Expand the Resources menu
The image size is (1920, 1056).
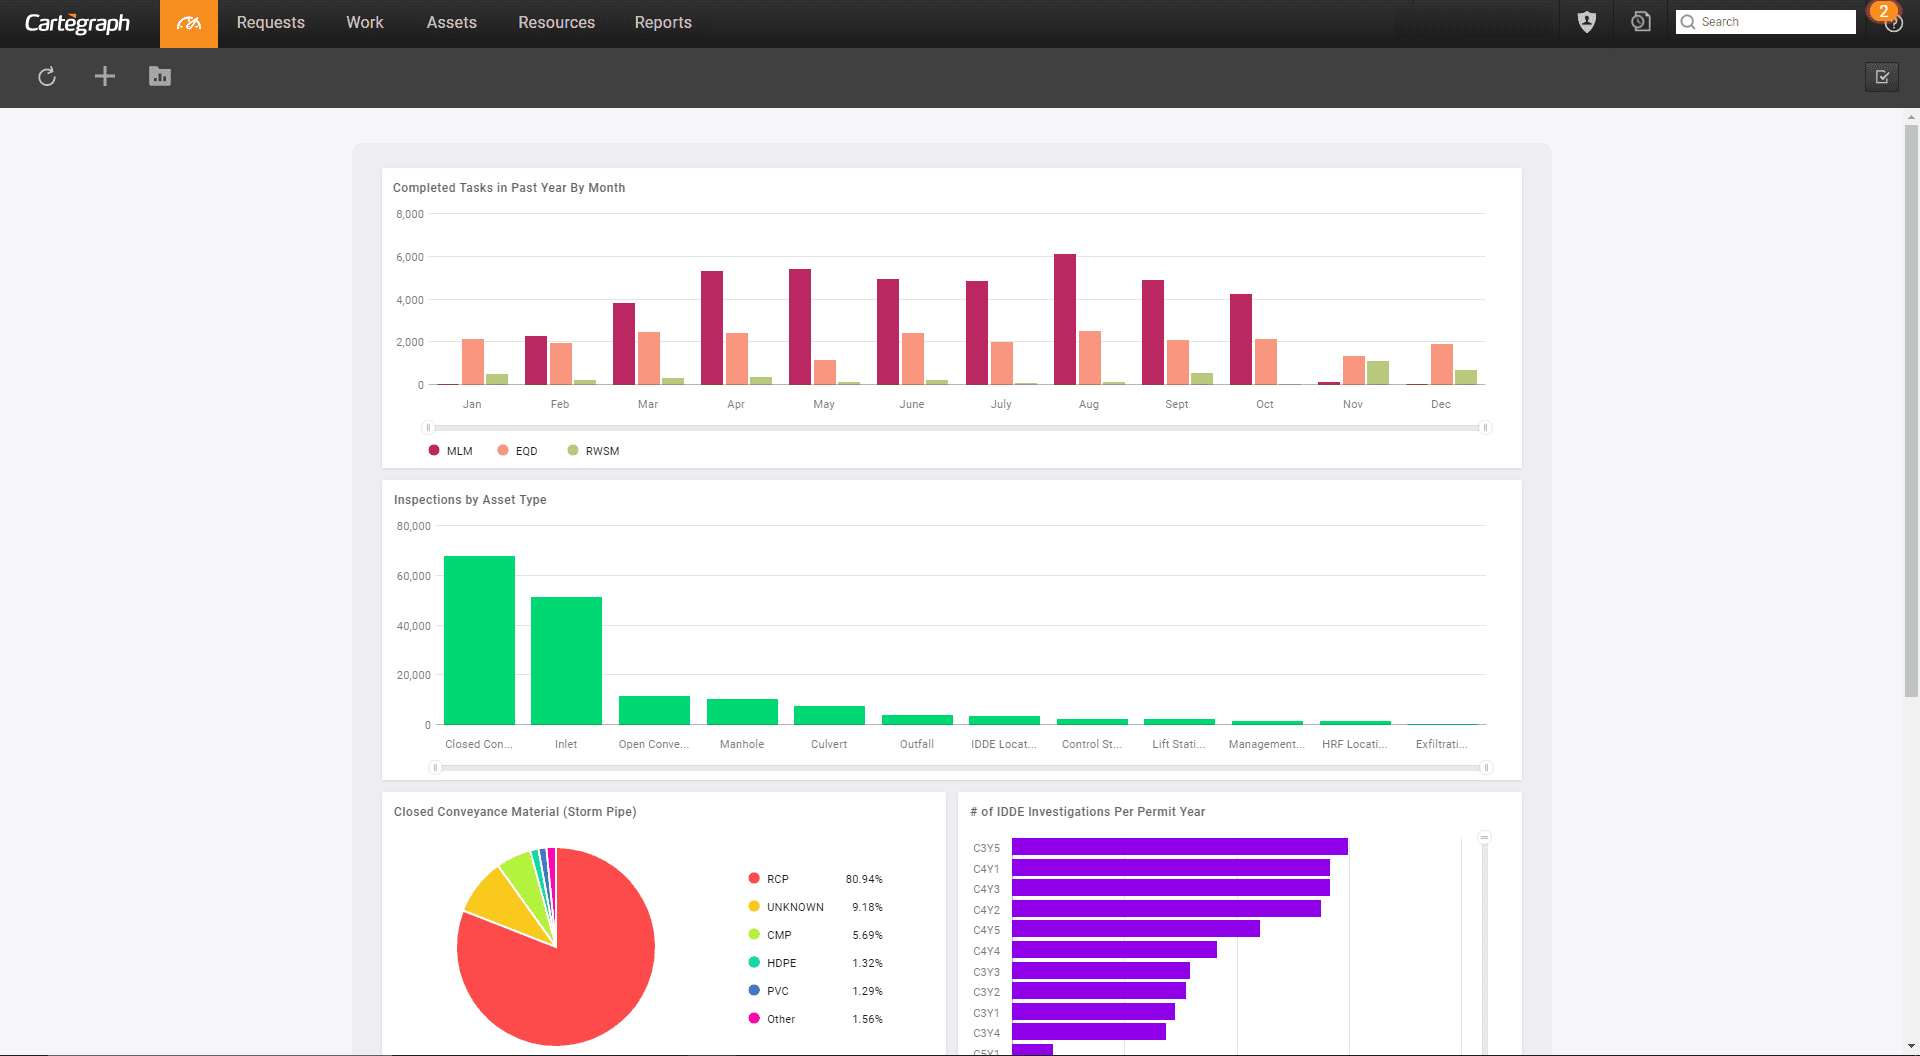pyautogui.click(x=556, y=22)
